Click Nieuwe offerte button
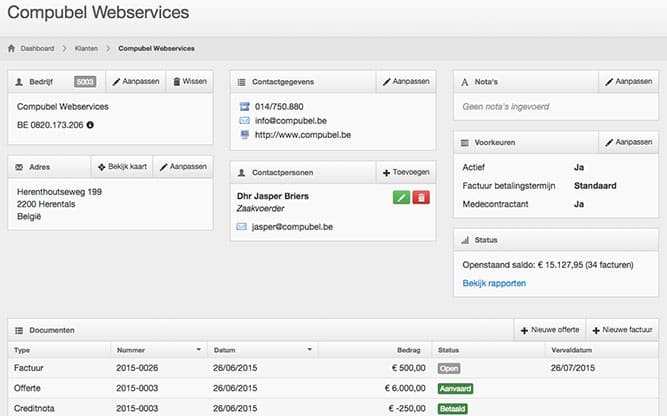This screenshot has width=667, height=416. [548, 329]
